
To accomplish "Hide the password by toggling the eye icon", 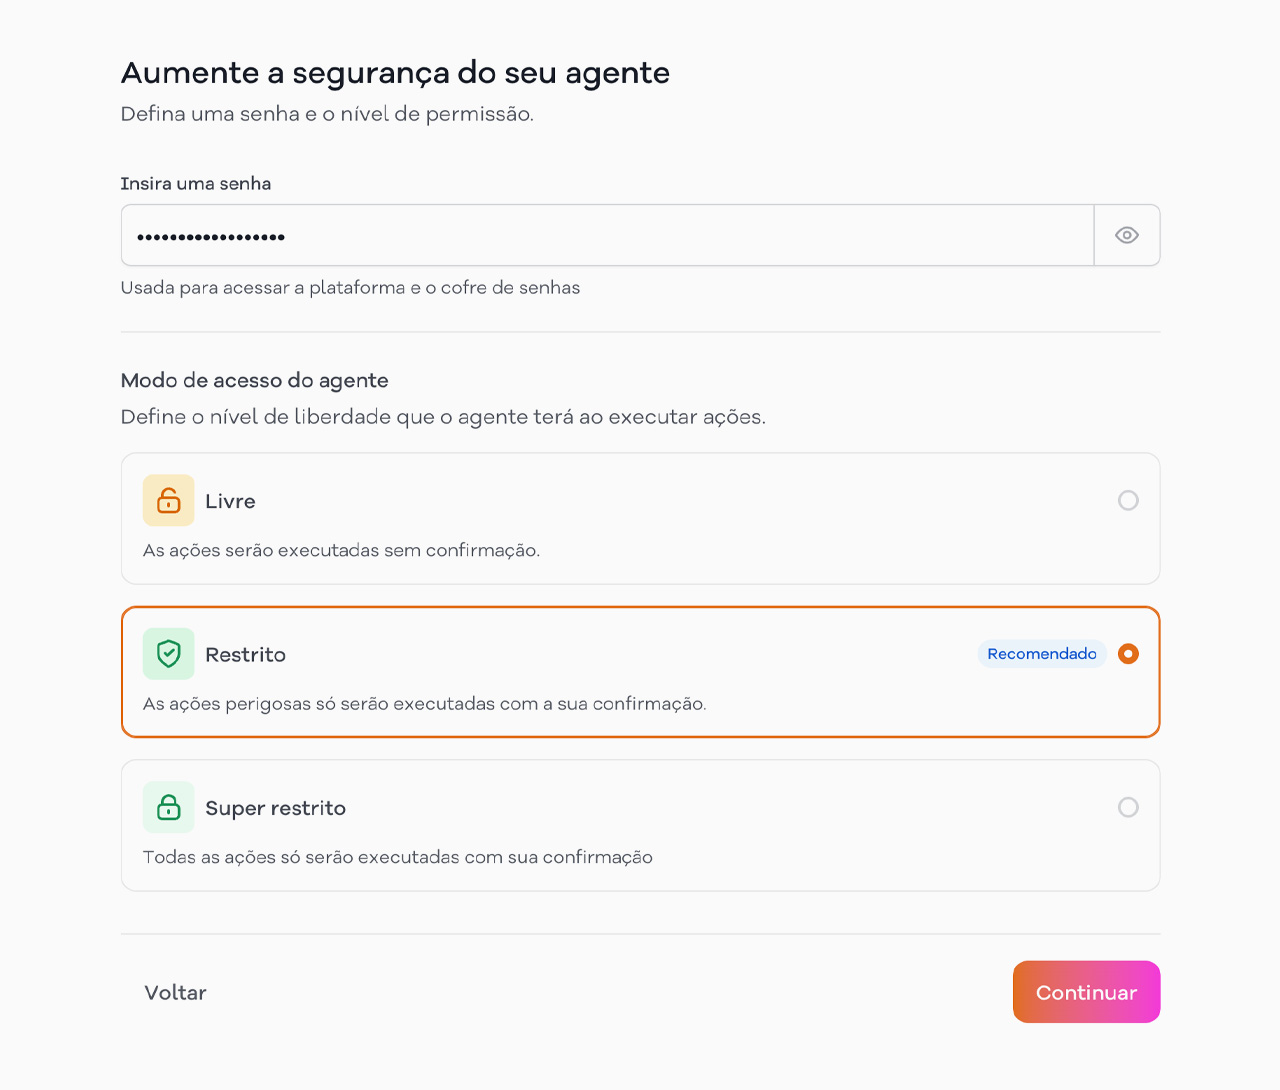I will click(1127, 235).
